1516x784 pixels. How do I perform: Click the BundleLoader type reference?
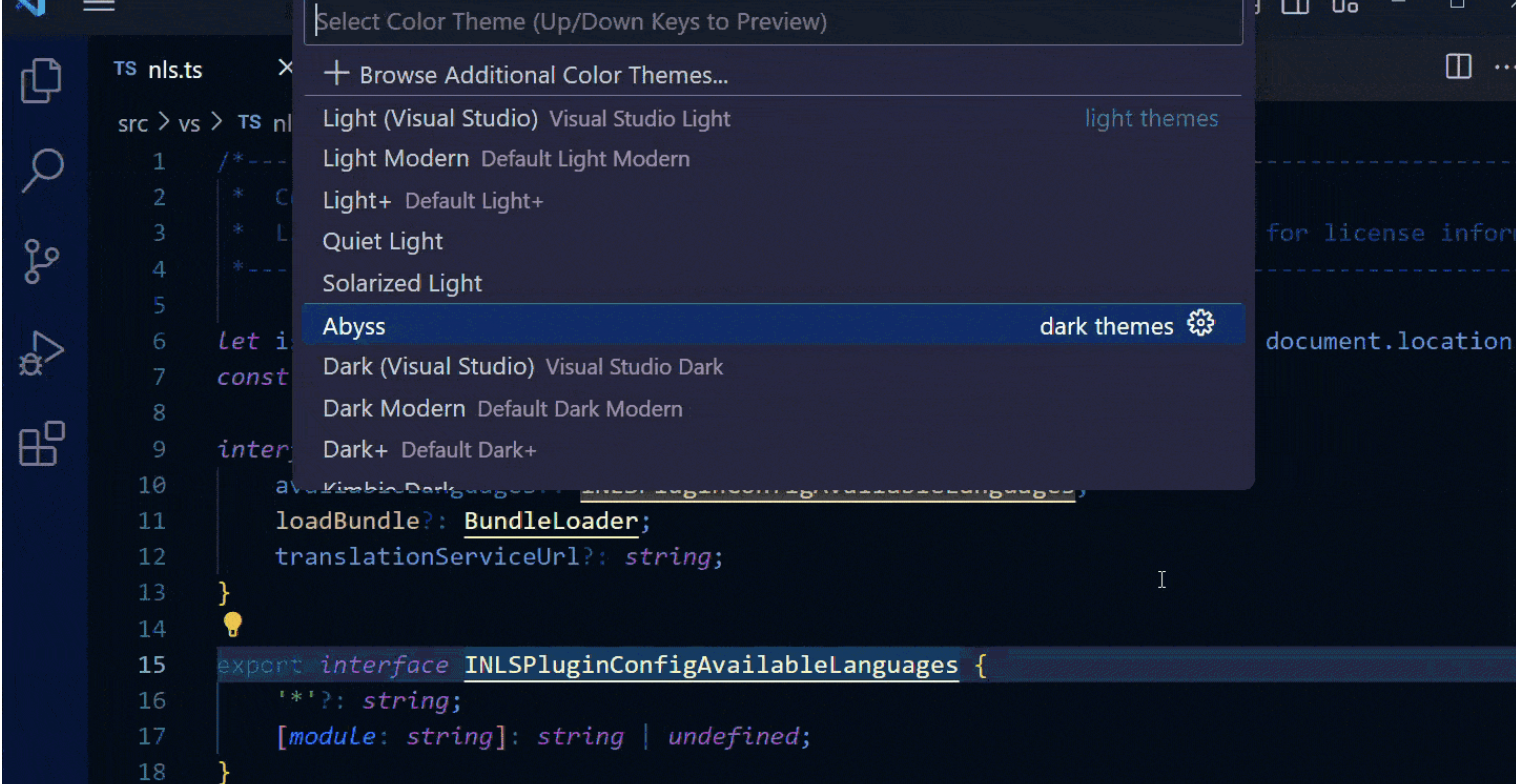551,521
